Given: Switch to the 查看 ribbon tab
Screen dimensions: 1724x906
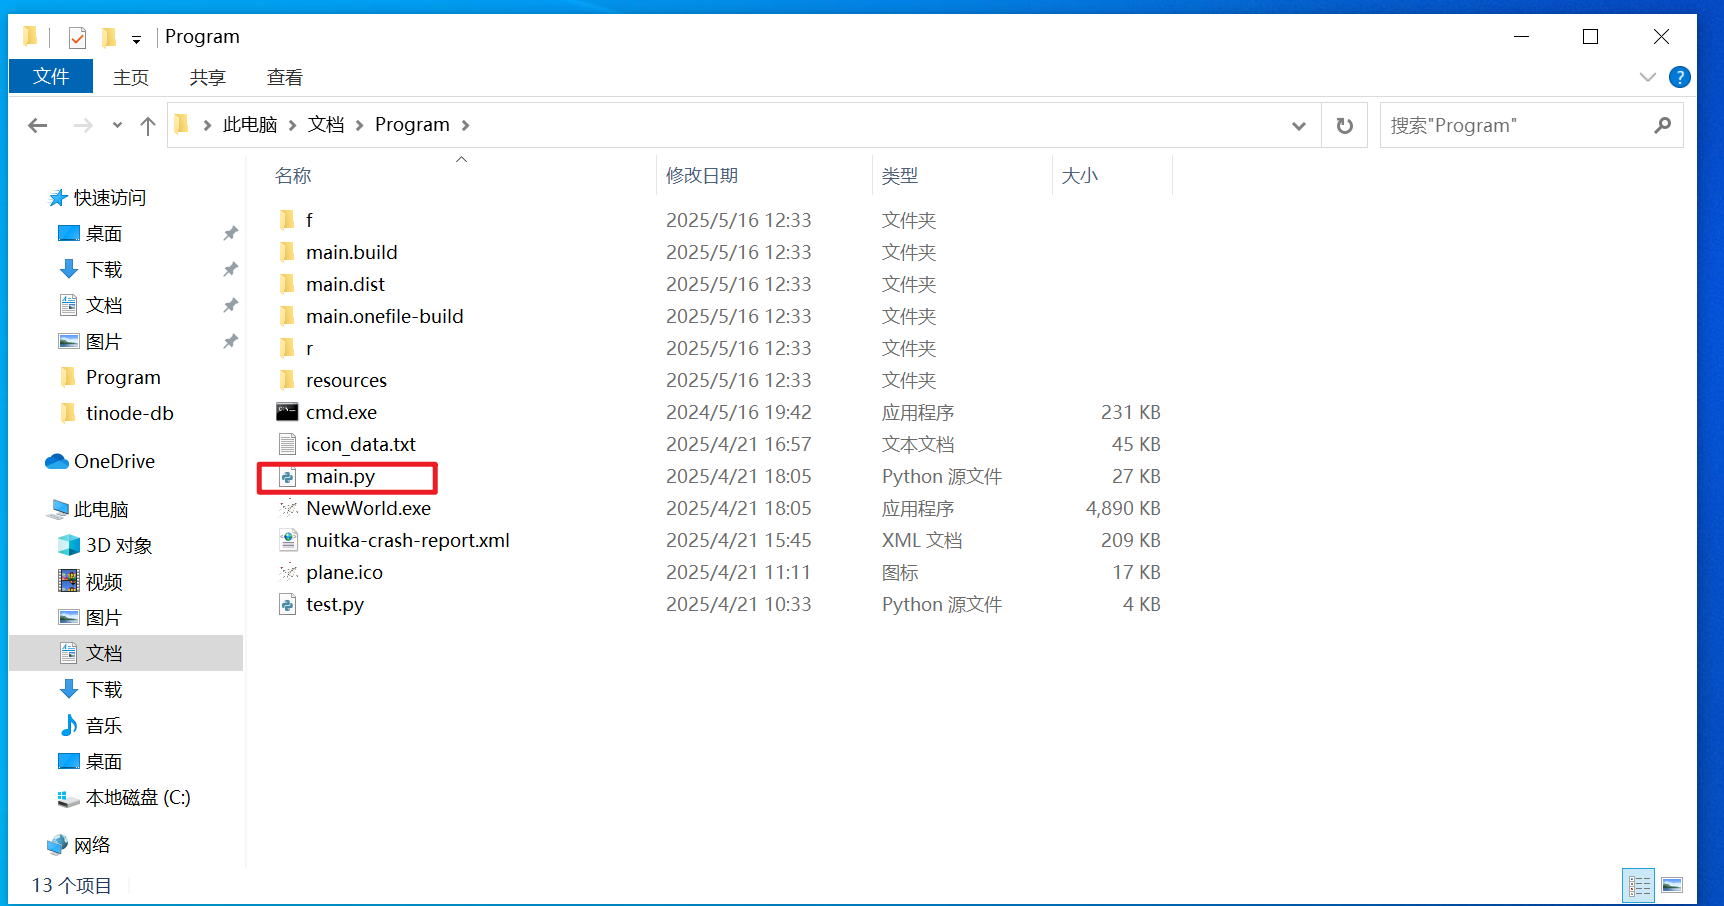Looking at the screenshot, I should 284,77.
